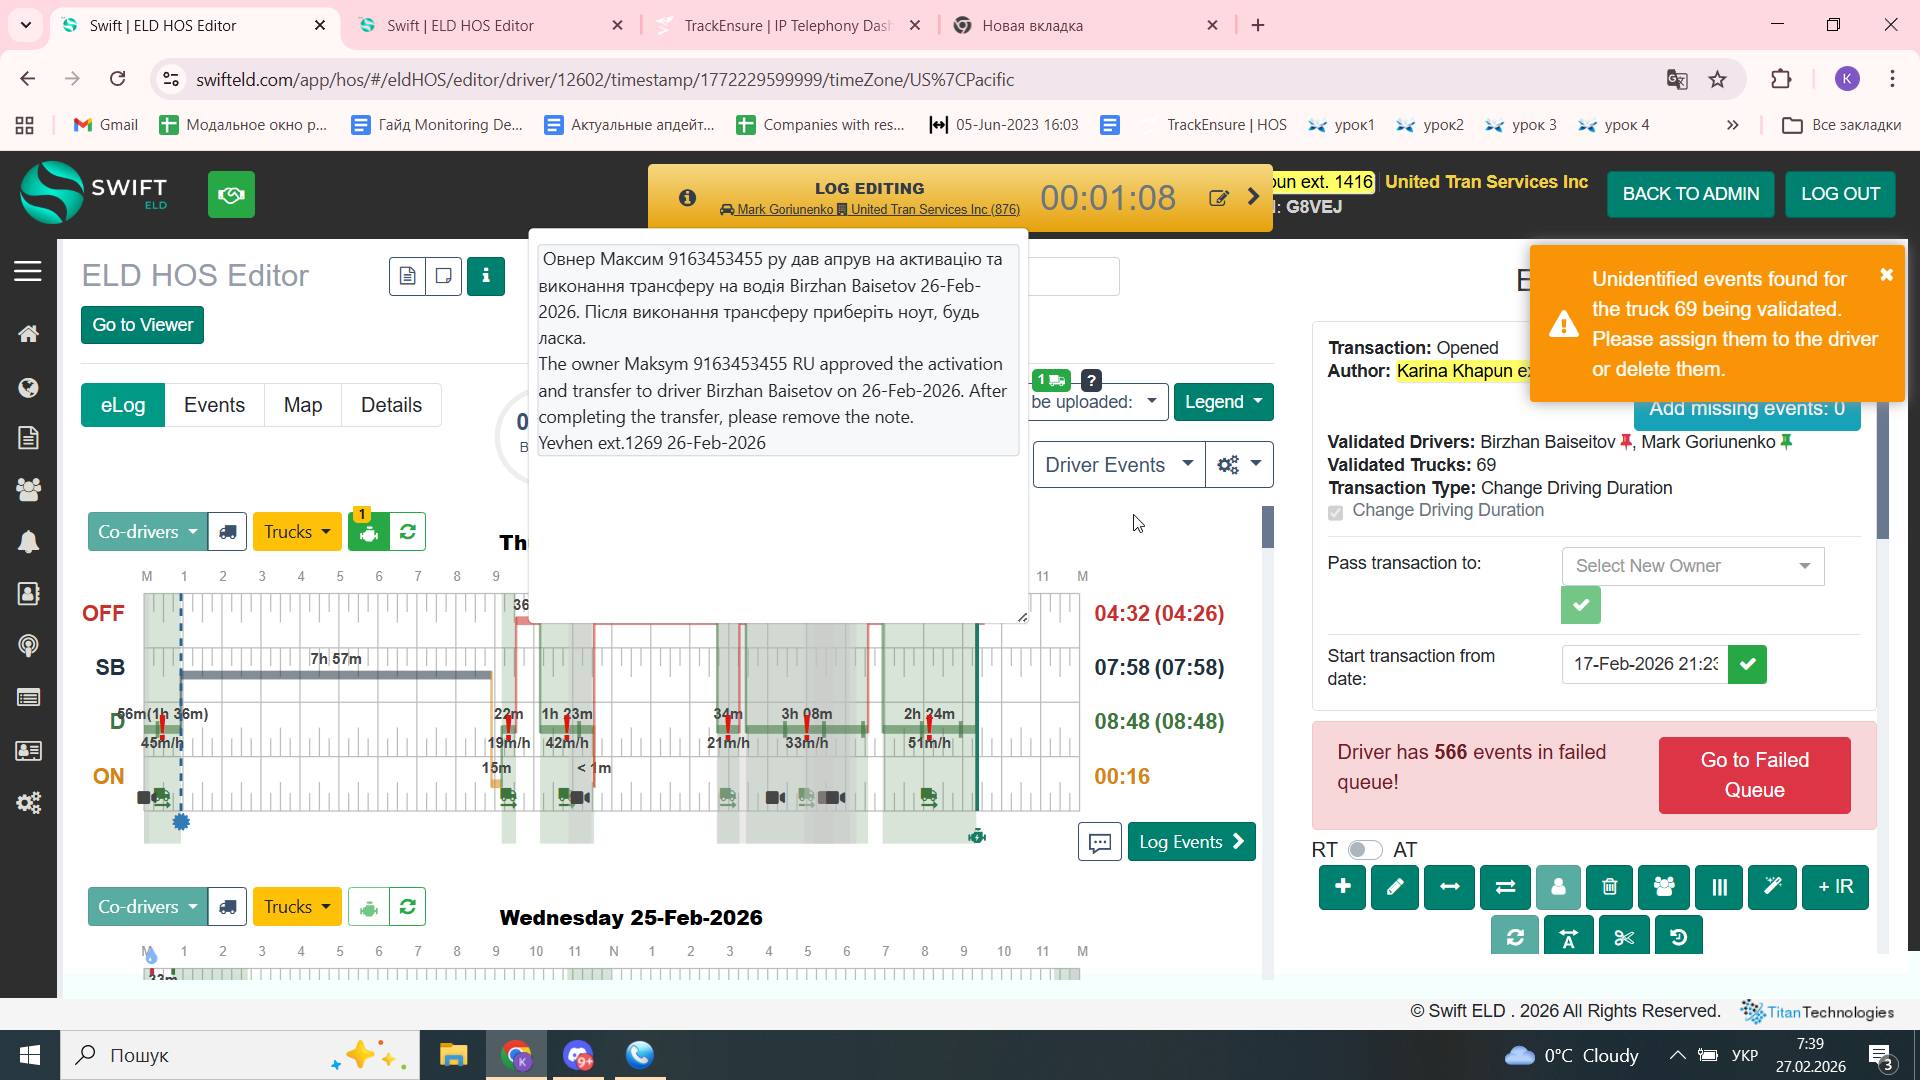Click the green plus add event button
Viewport: 1920px width, 1080px height.
click(x=1342, y=887)
